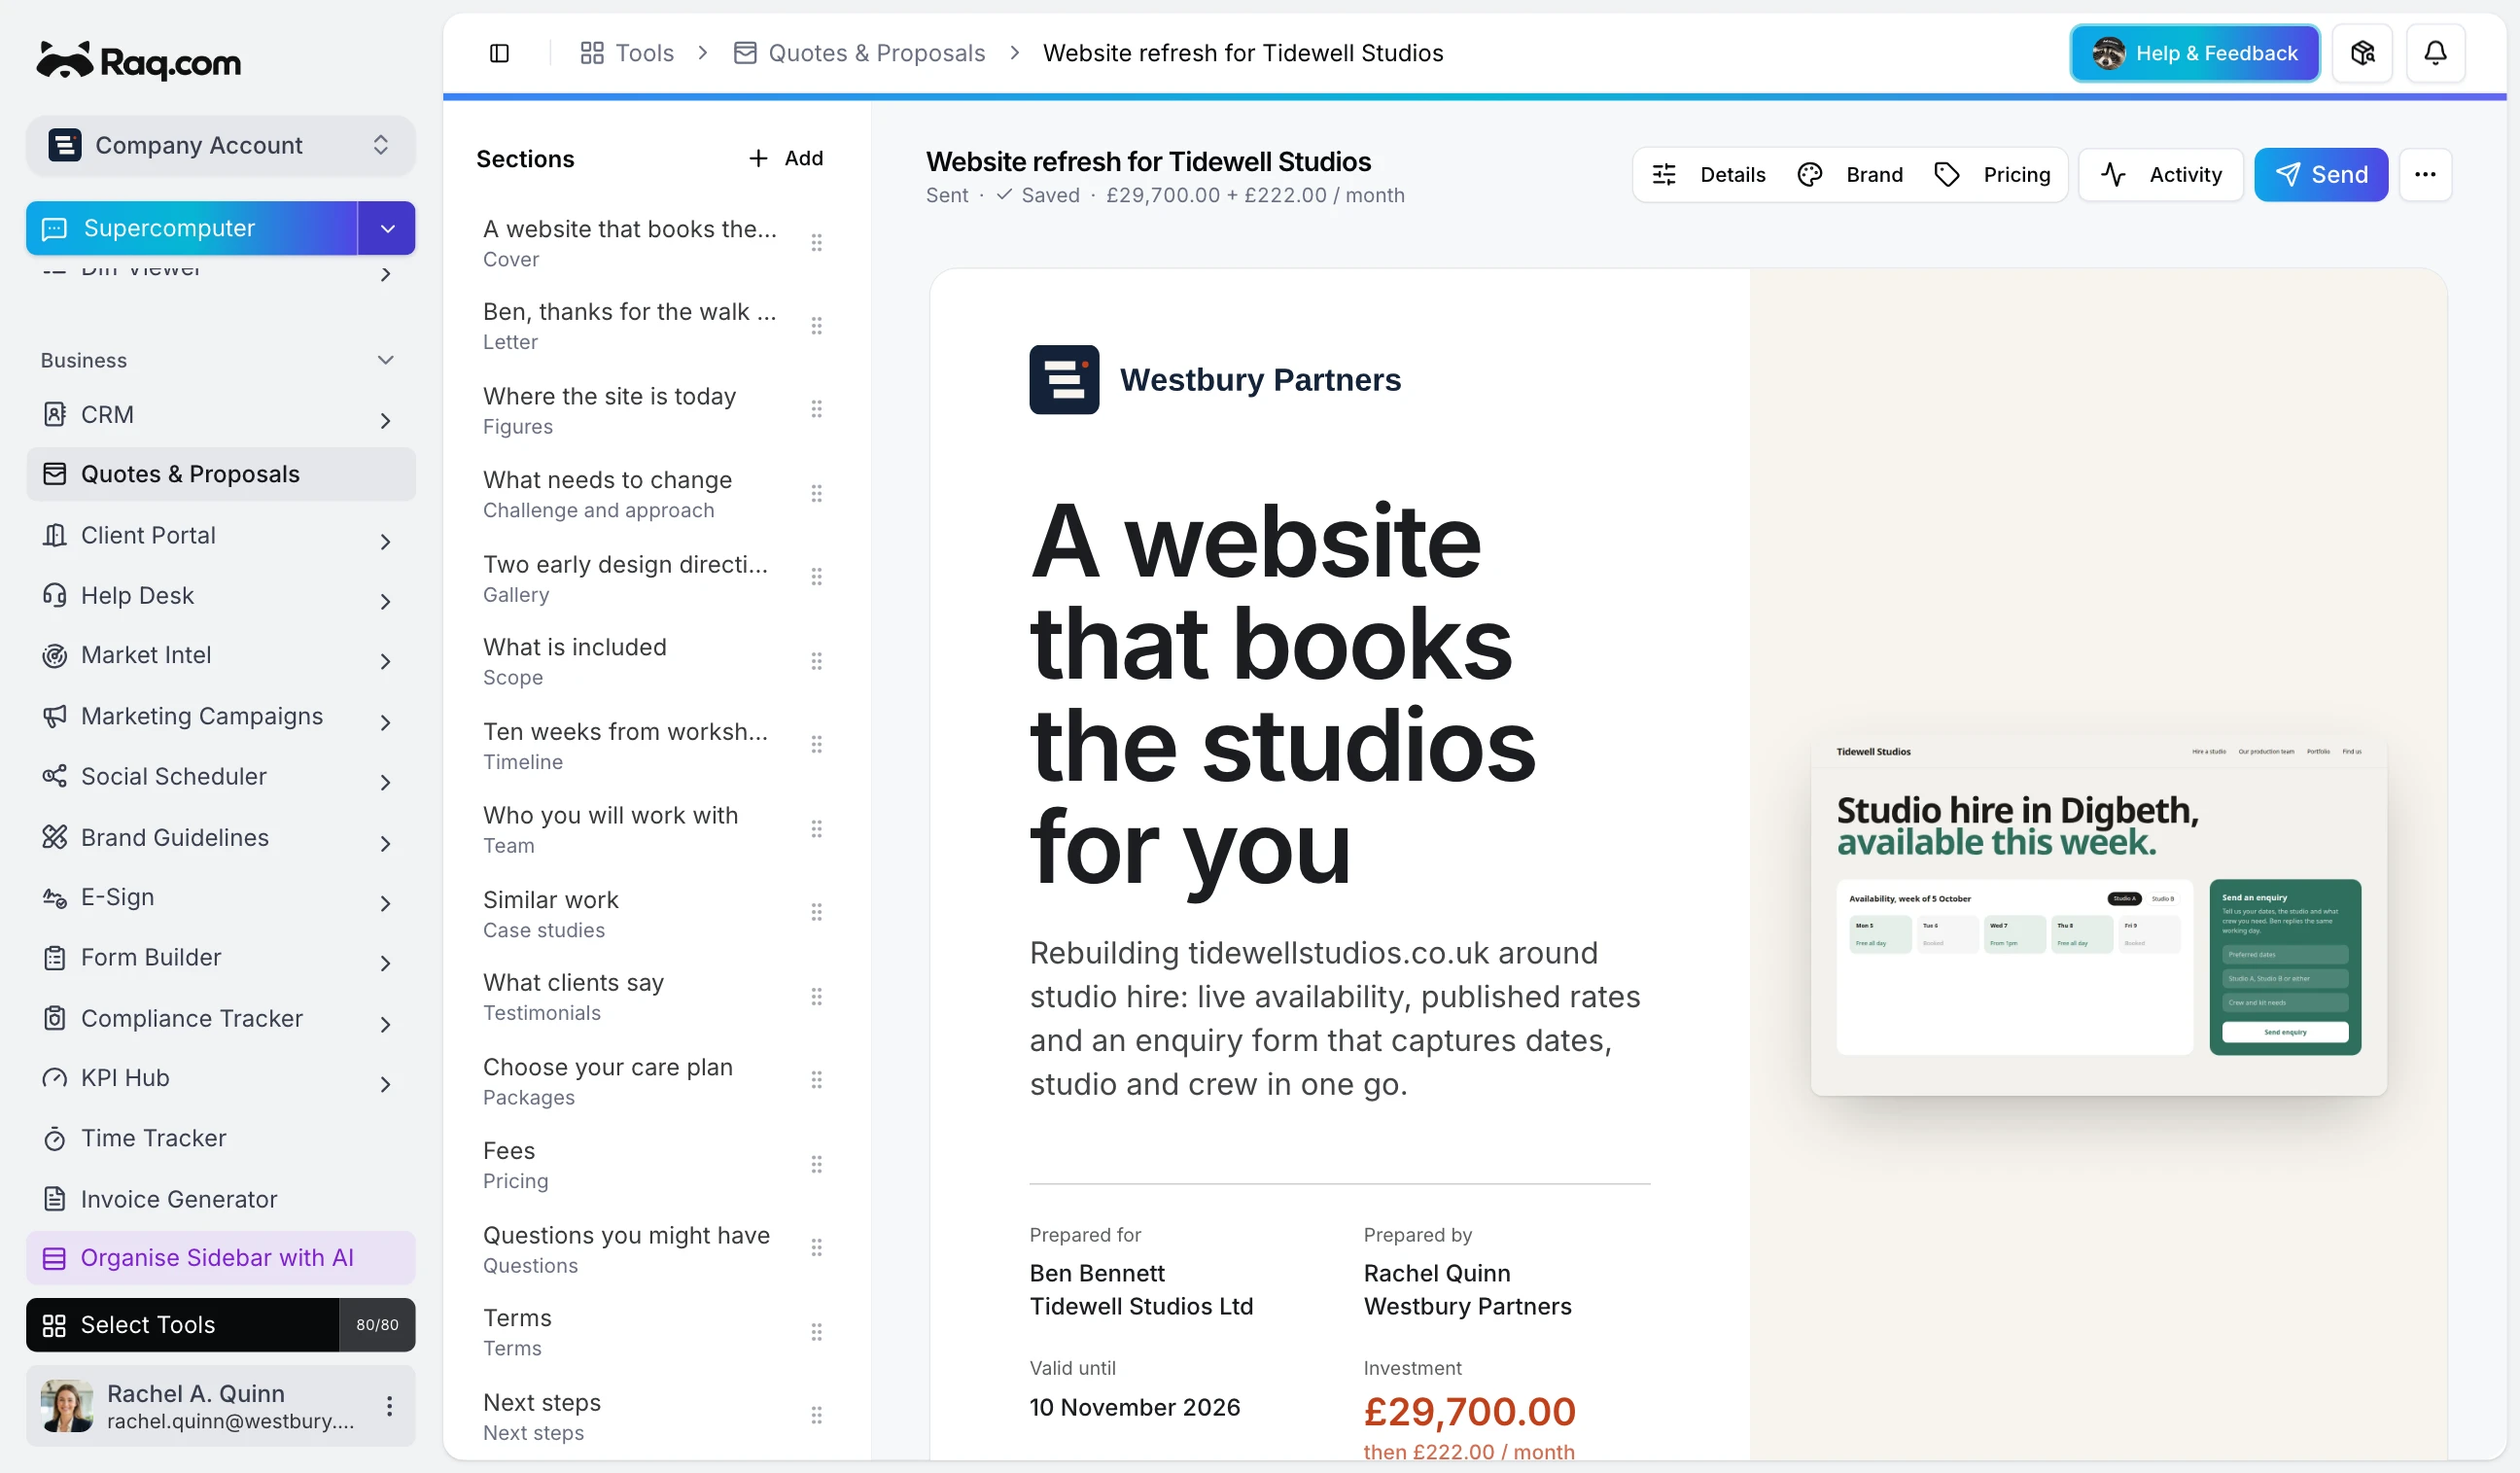
Task: Expand Marketing Campaigns submenu chevron
Action: [385, 723]
